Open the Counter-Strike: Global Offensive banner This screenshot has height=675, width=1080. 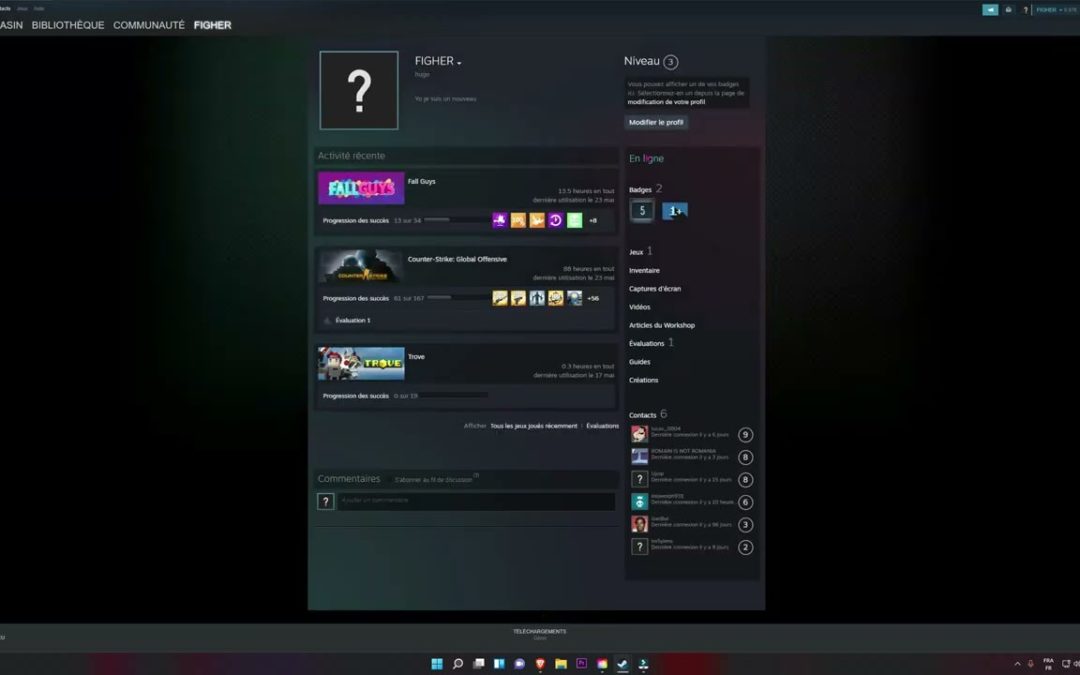click(361, 266)
